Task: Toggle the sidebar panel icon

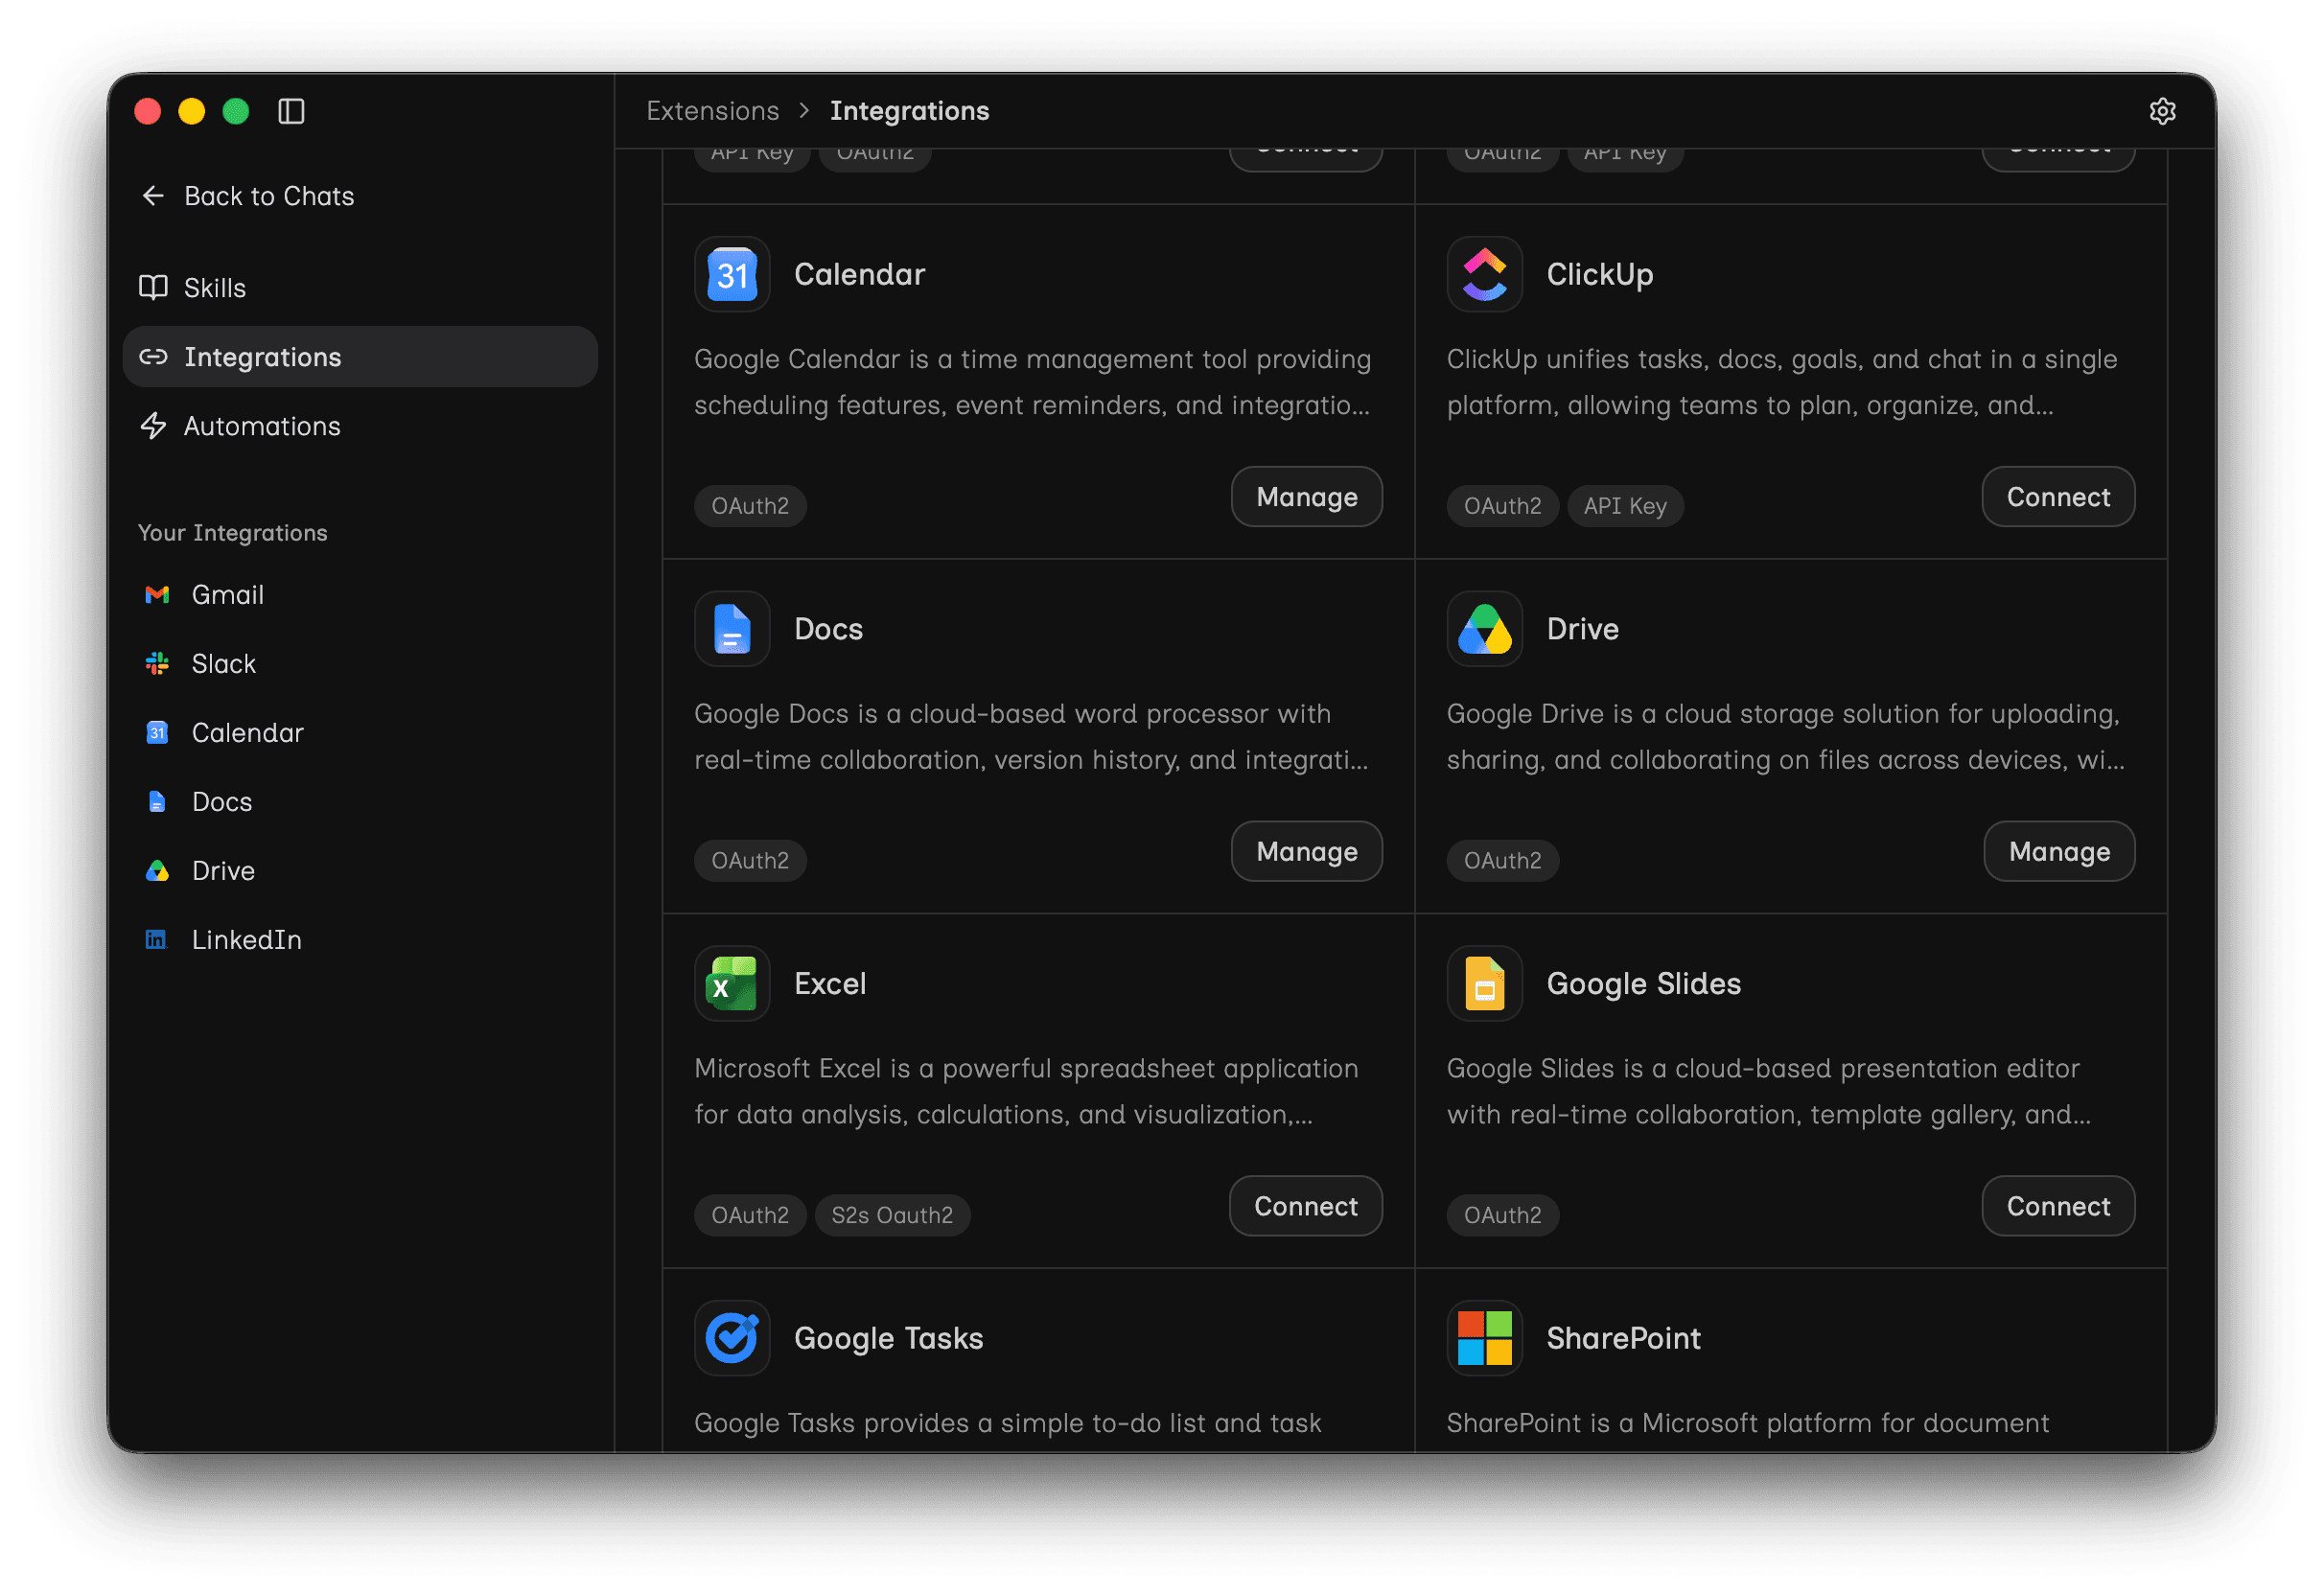Action: pos(291,111)
